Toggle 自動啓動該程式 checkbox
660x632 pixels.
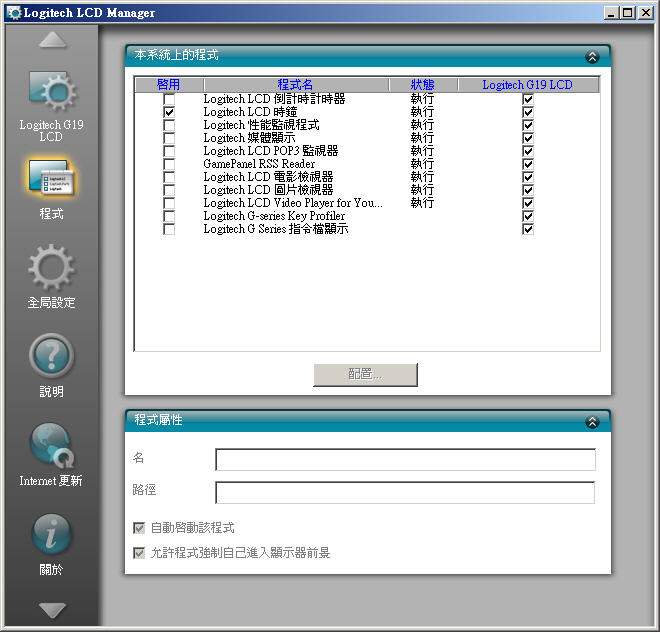point(139,528)
